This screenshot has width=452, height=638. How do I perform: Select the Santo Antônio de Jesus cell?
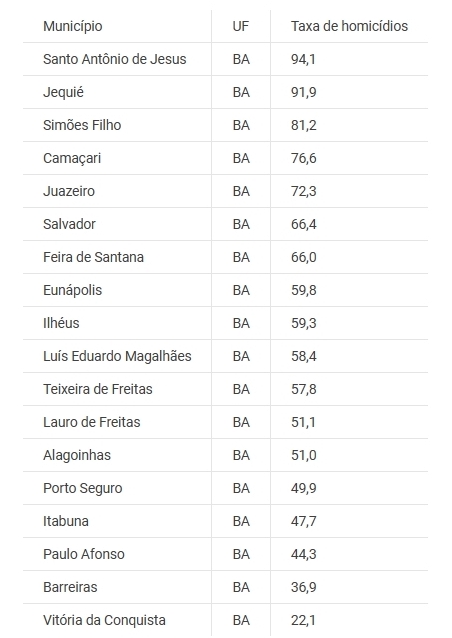(115, 59)
